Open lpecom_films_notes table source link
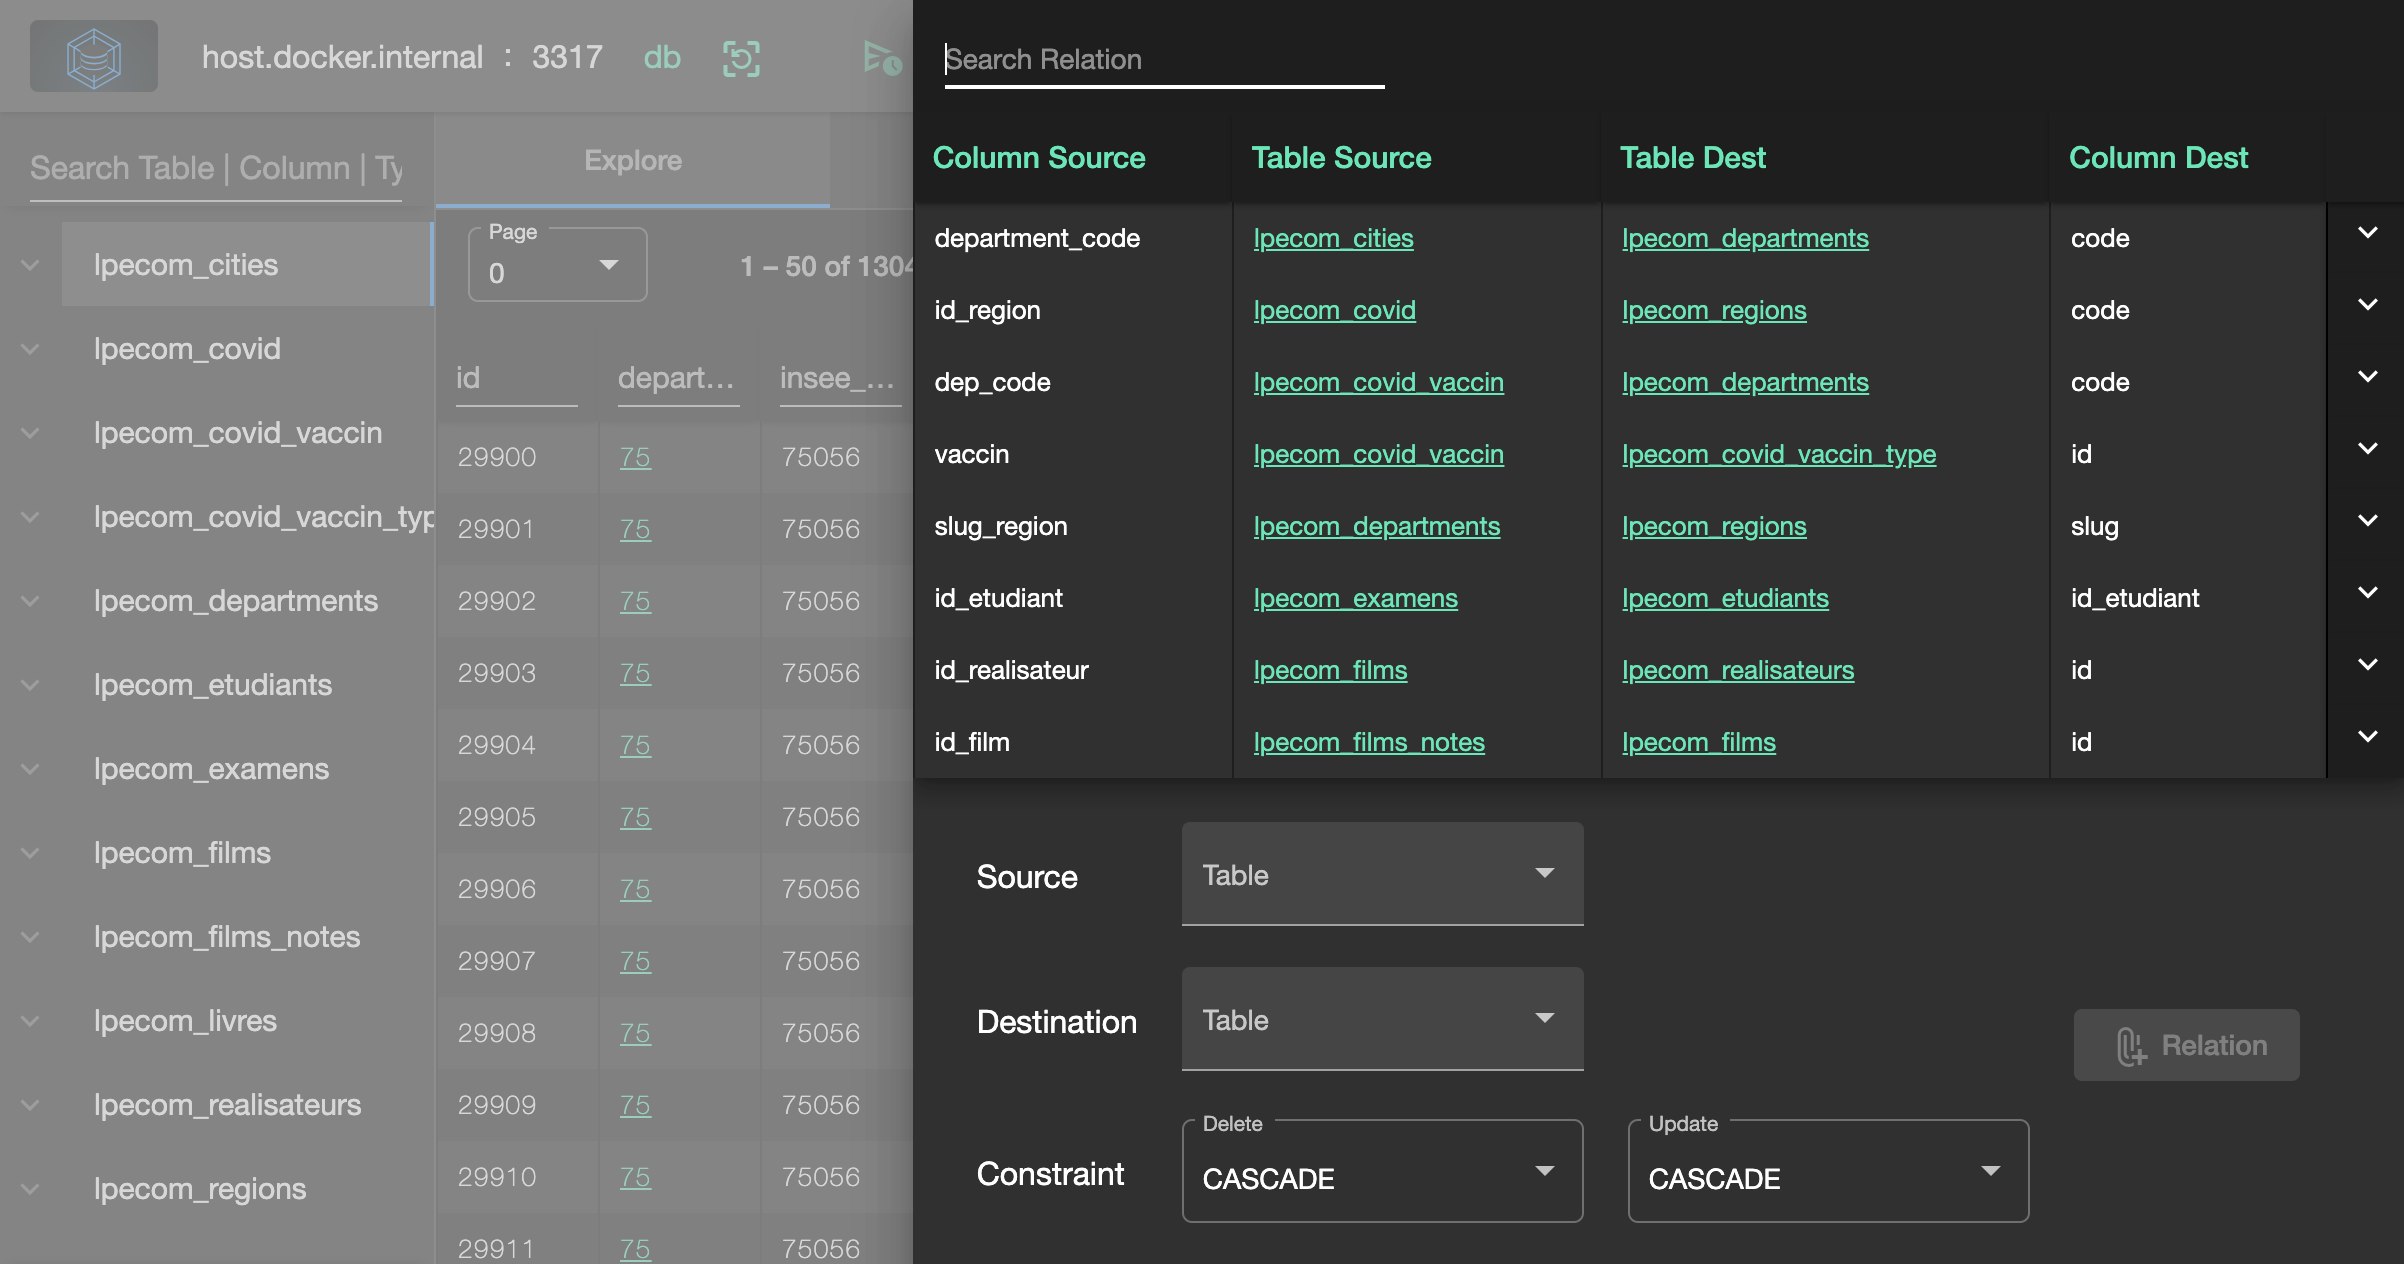Image resolution: width=2404 pixels, height=1264 pixels. click(x=1369, y=742)
